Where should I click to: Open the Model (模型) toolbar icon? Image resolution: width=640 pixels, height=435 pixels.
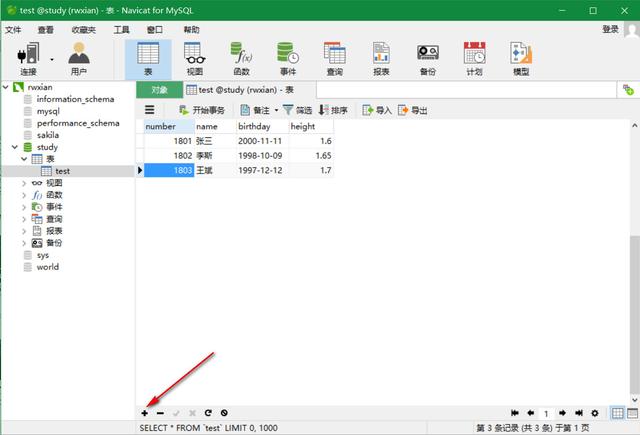coord(521,59)
